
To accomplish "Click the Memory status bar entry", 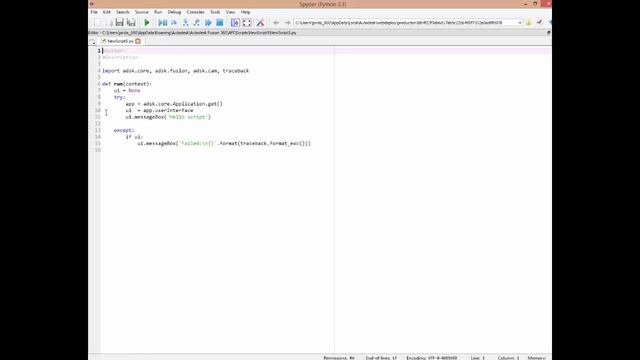I will pyautogui.click(x=537, y=358).
